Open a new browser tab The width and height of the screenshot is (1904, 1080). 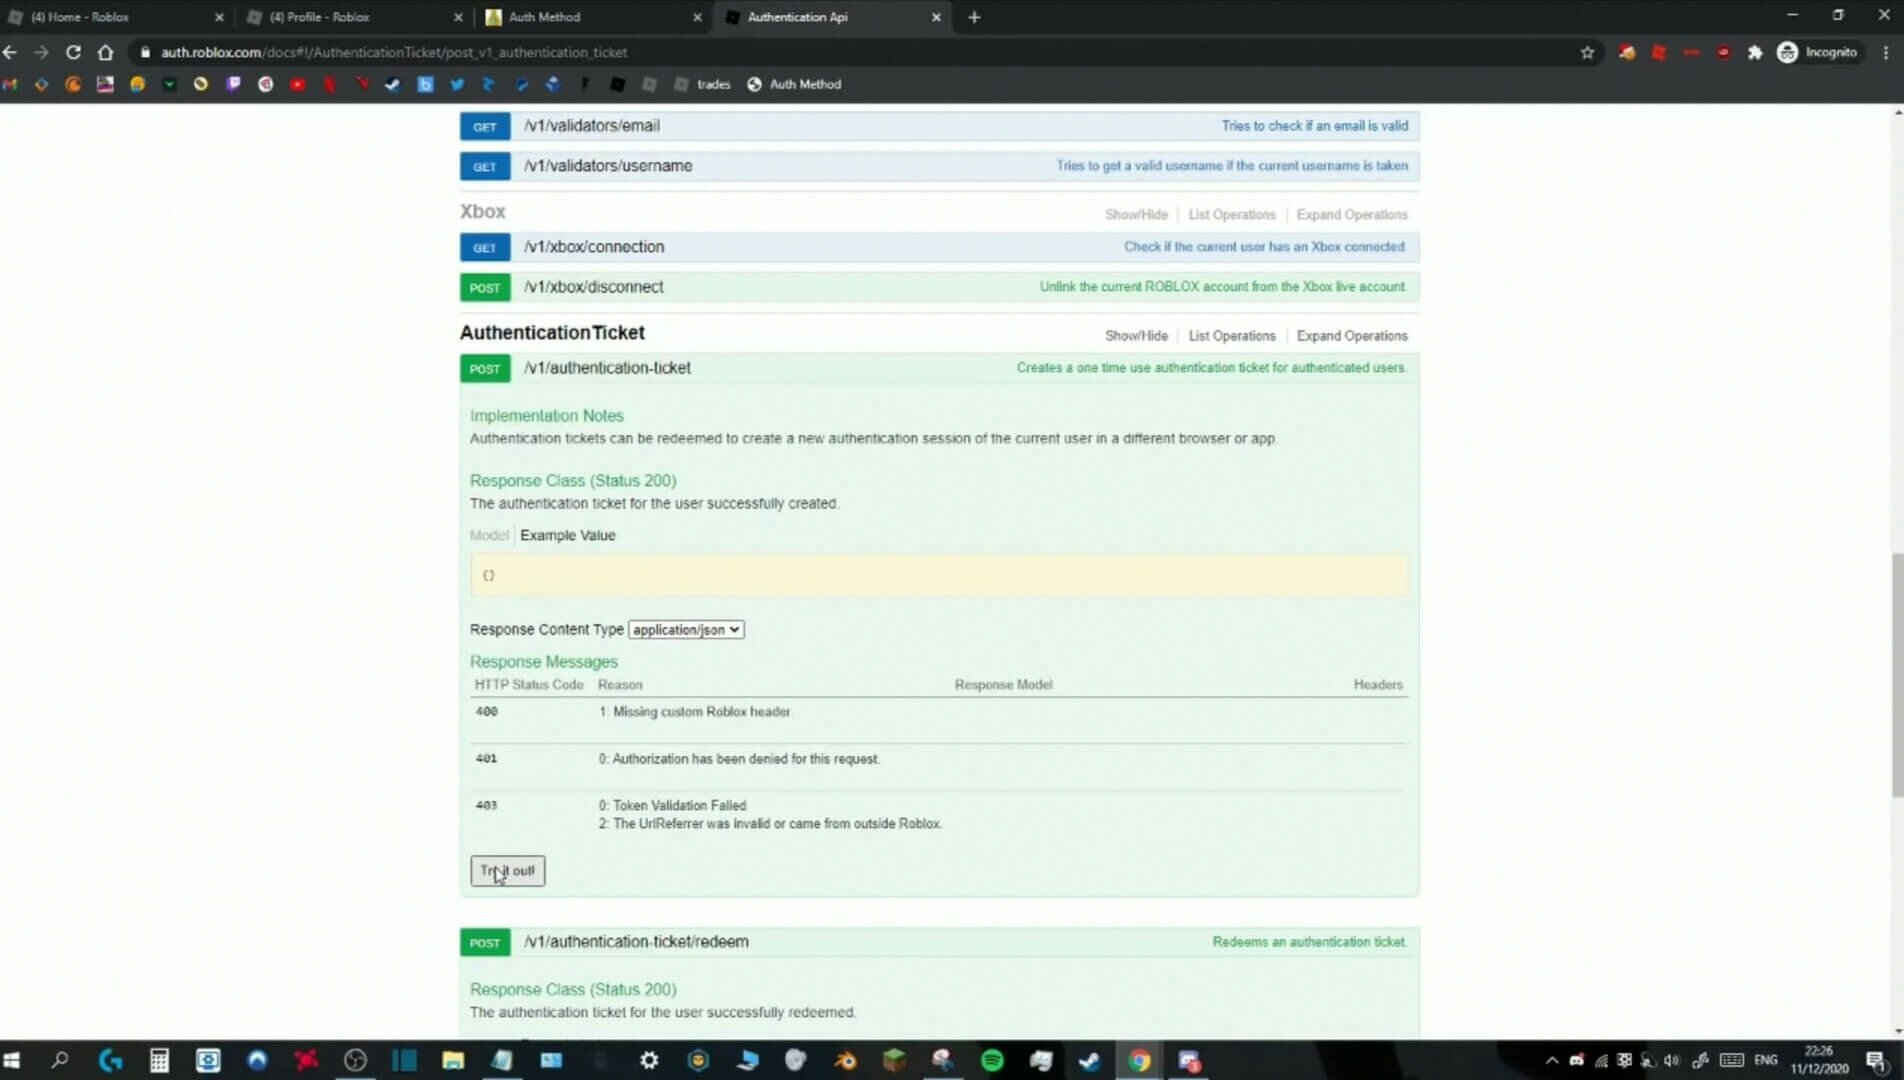pyautogui.click(x=974, y=17)
